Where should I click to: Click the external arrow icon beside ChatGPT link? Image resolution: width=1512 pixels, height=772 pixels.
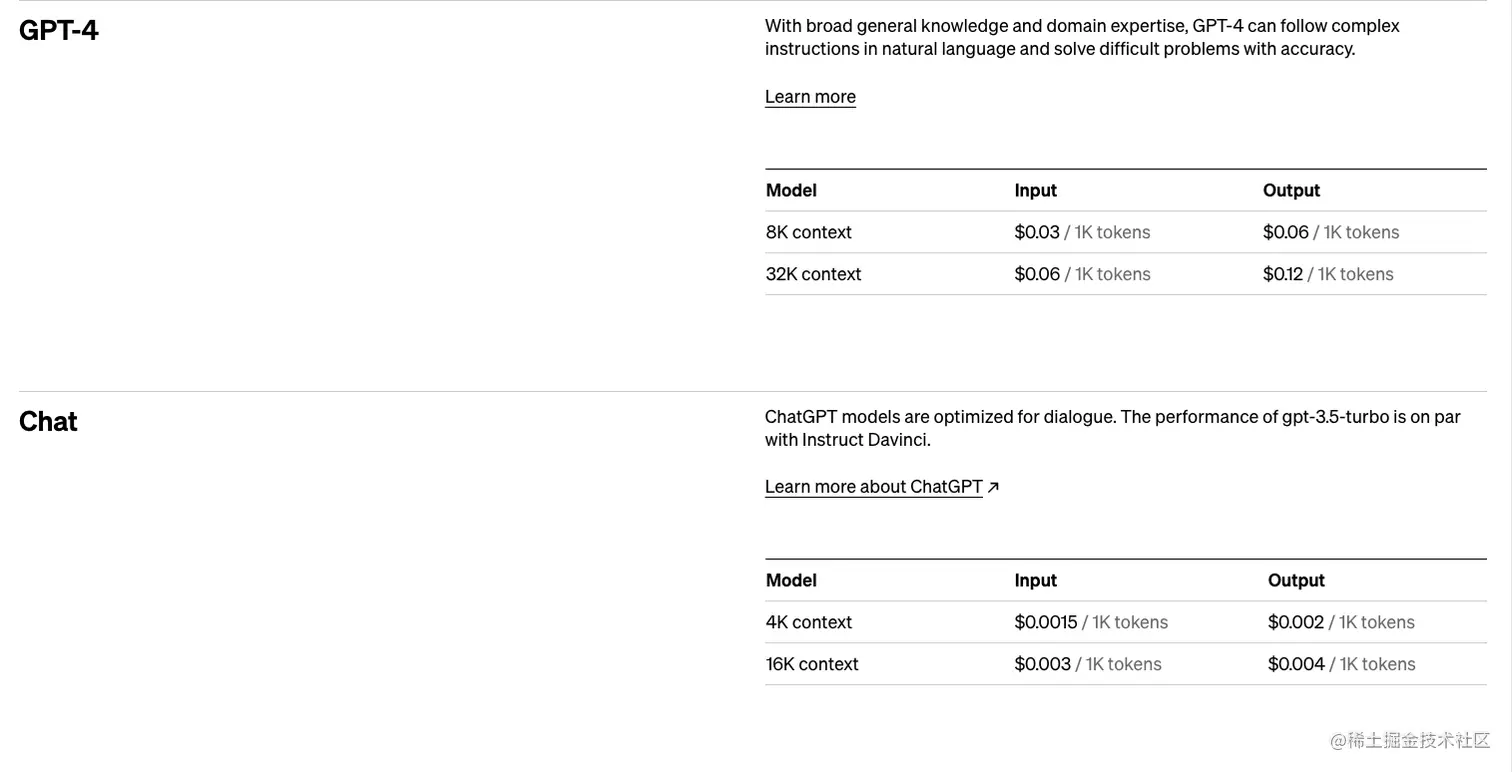point(993,487)
